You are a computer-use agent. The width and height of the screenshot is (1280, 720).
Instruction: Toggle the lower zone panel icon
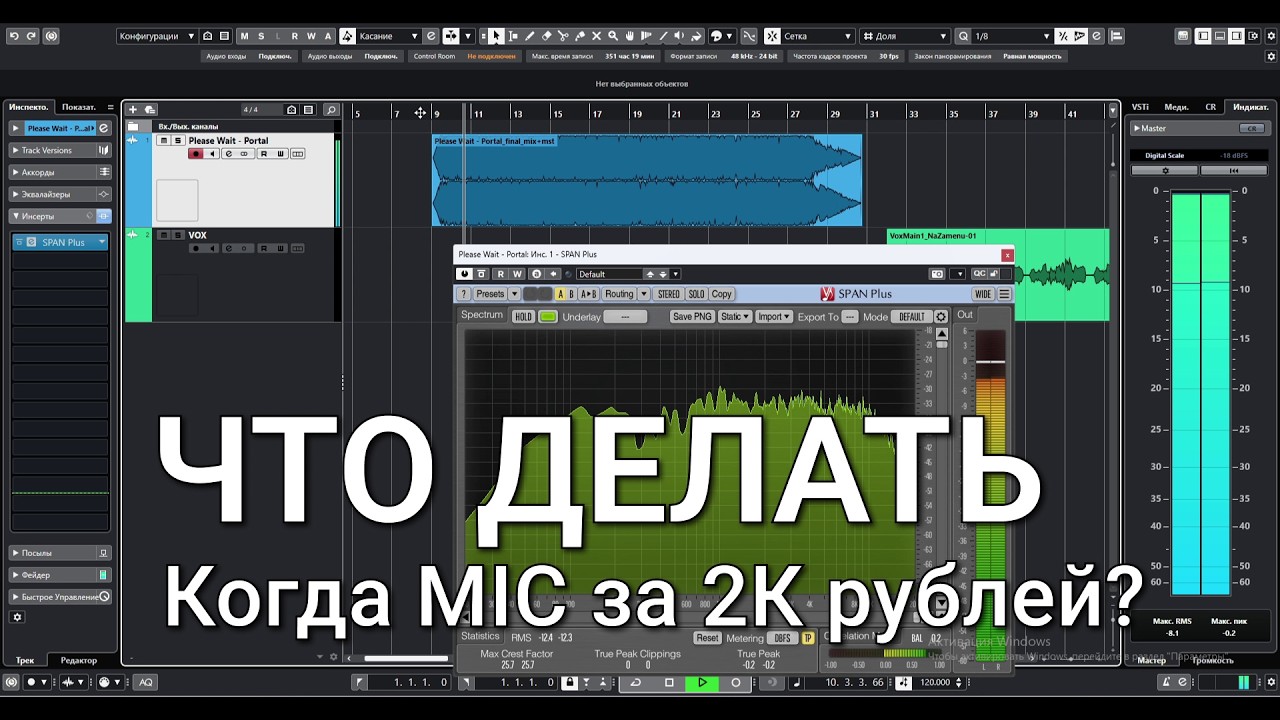point(1219,36)
